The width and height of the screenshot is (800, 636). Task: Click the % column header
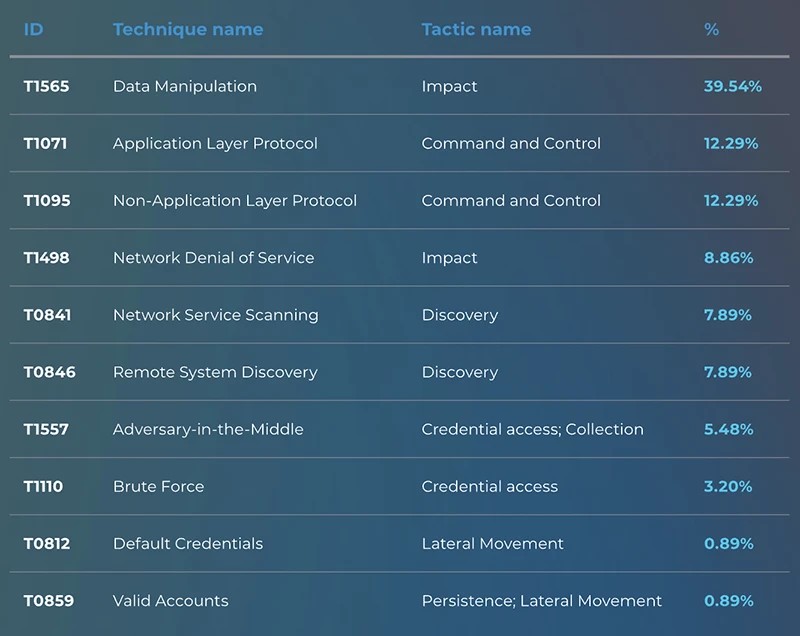(x=711, y=29)
